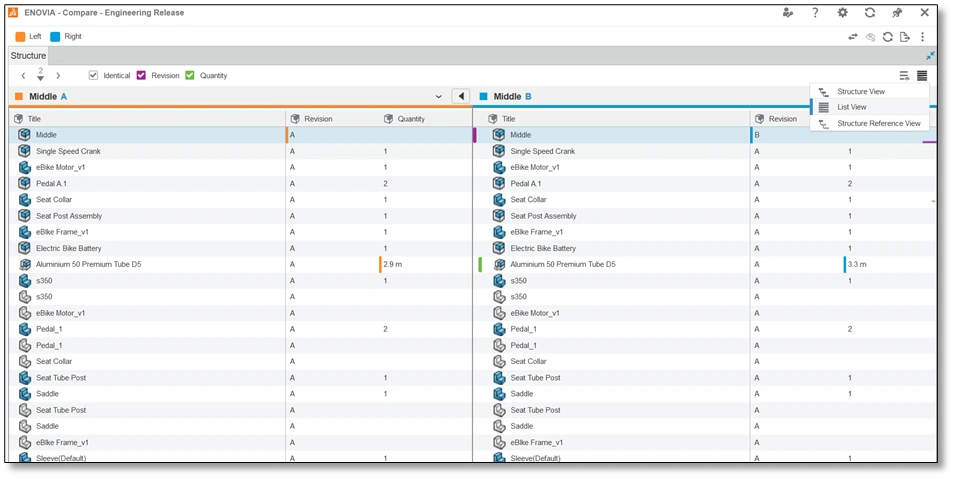Click the Revision column icon in right pane
The height and width of the screenshot is (479, 954).
[x=759, y=119]
